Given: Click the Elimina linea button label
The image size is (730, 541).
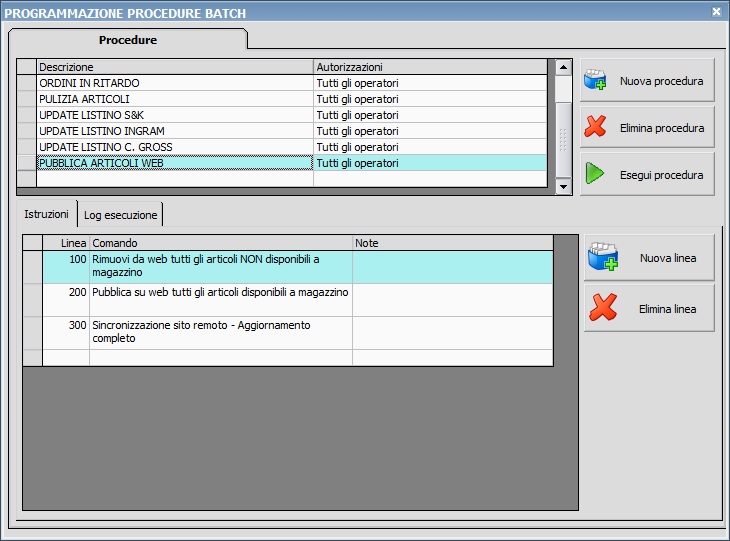Looking at the screenshot, I should (668, 309).
